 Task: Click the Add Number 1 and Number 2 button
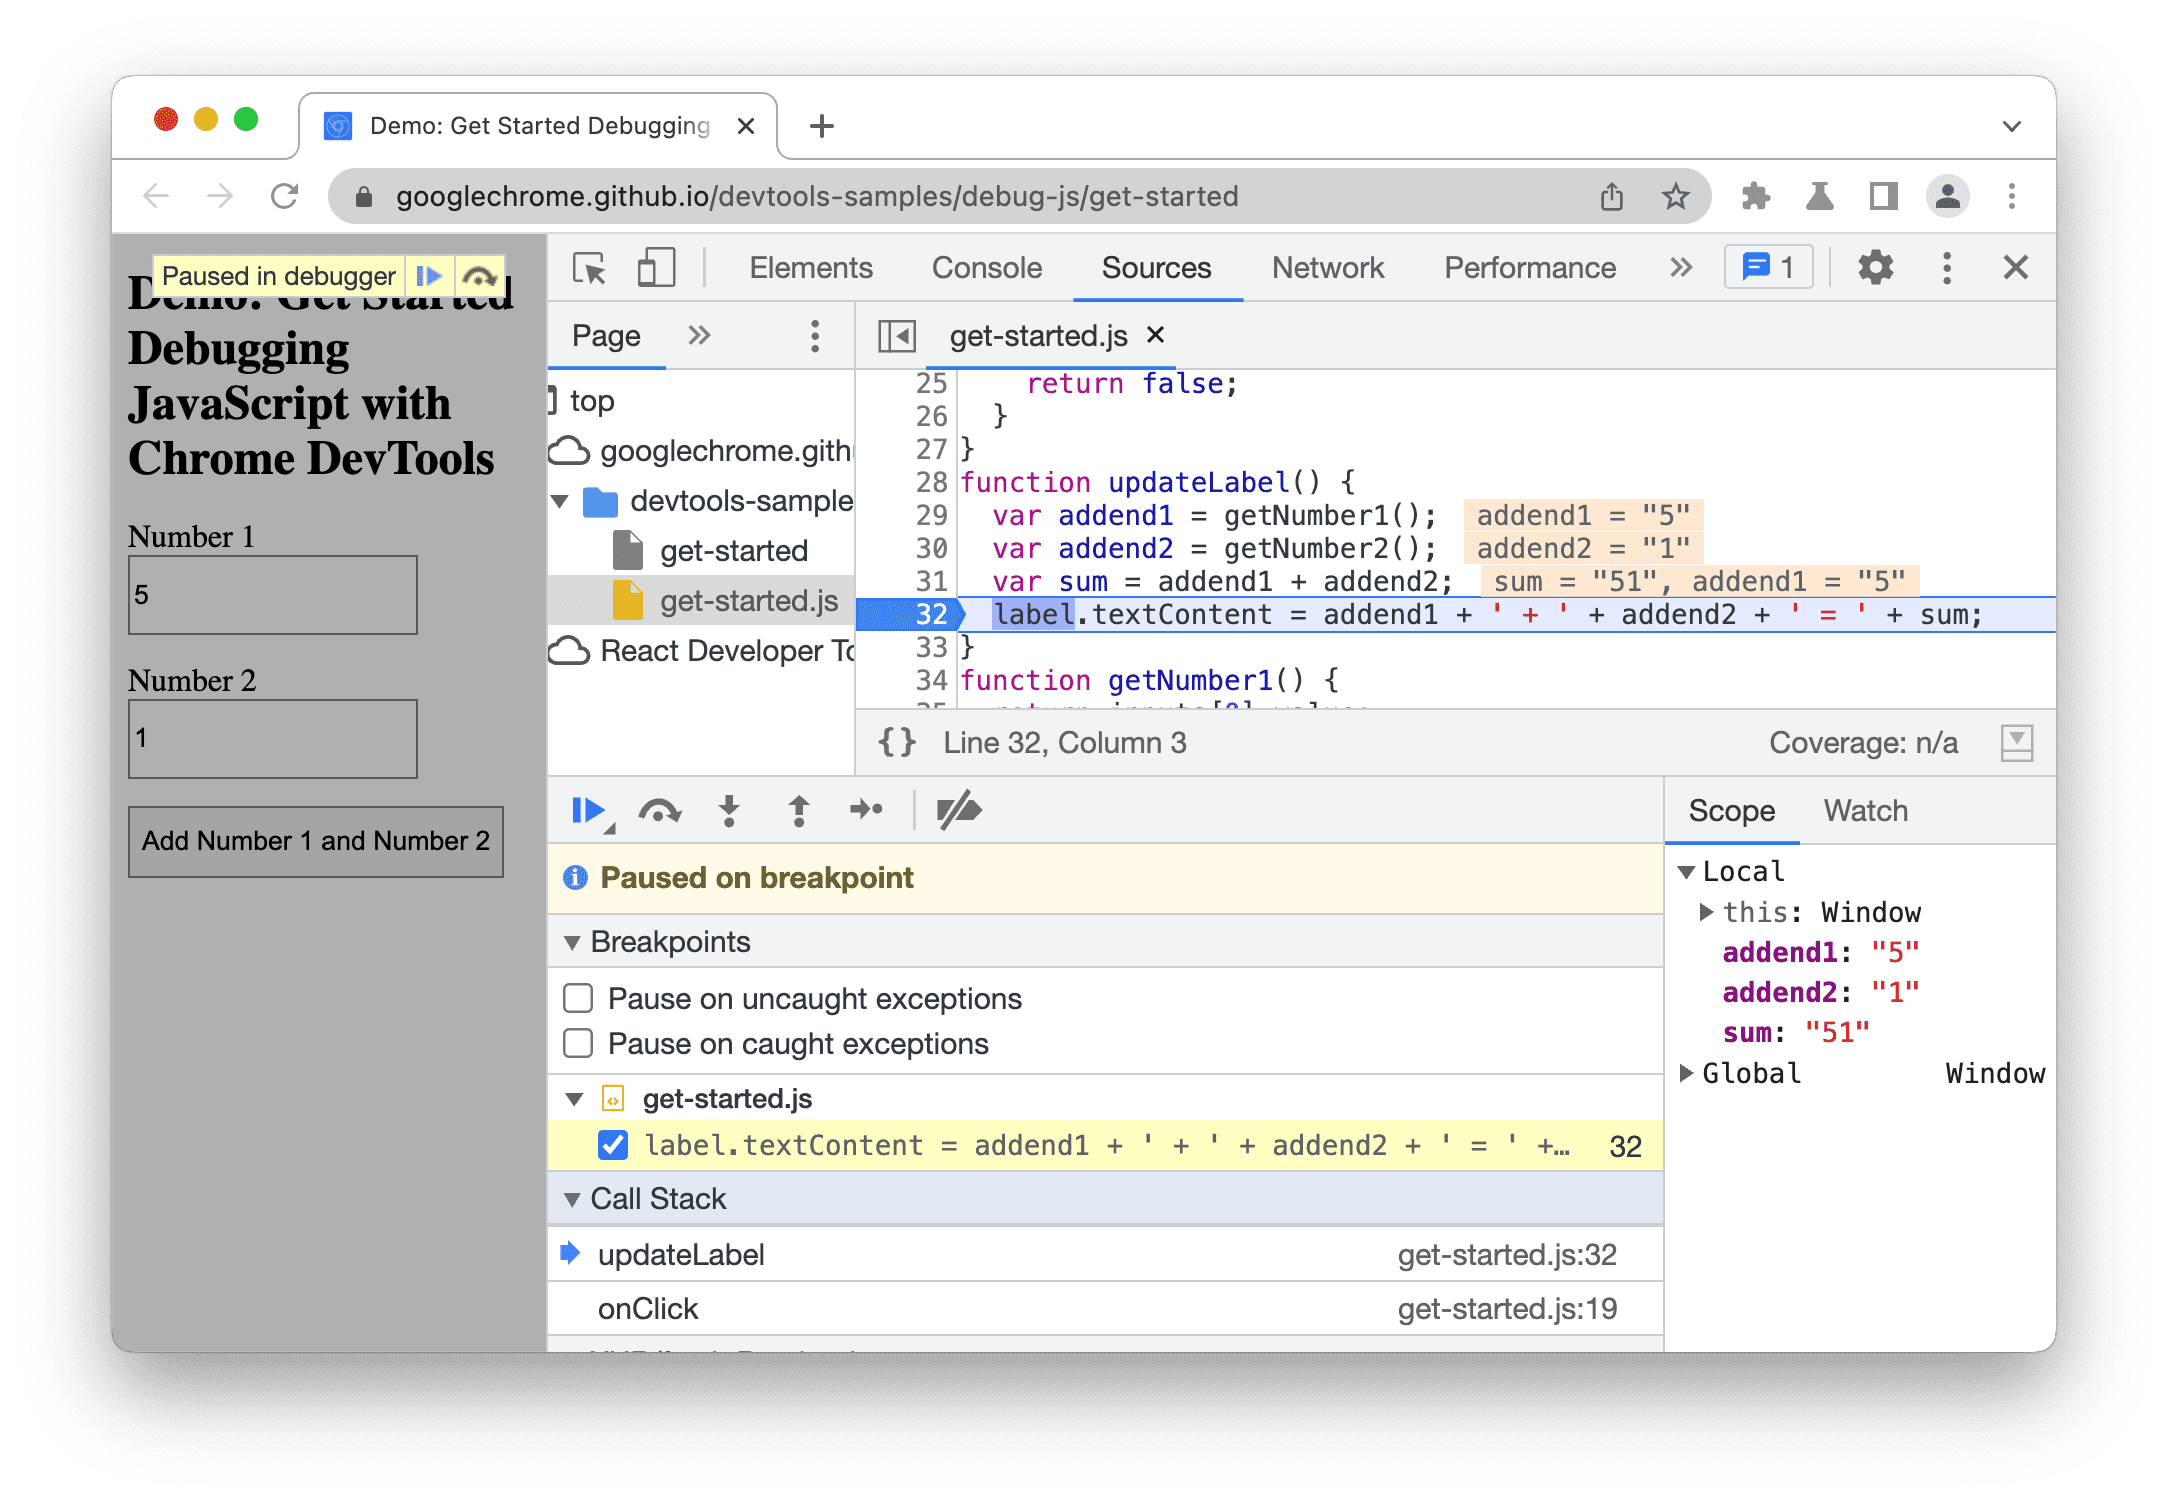316,840
